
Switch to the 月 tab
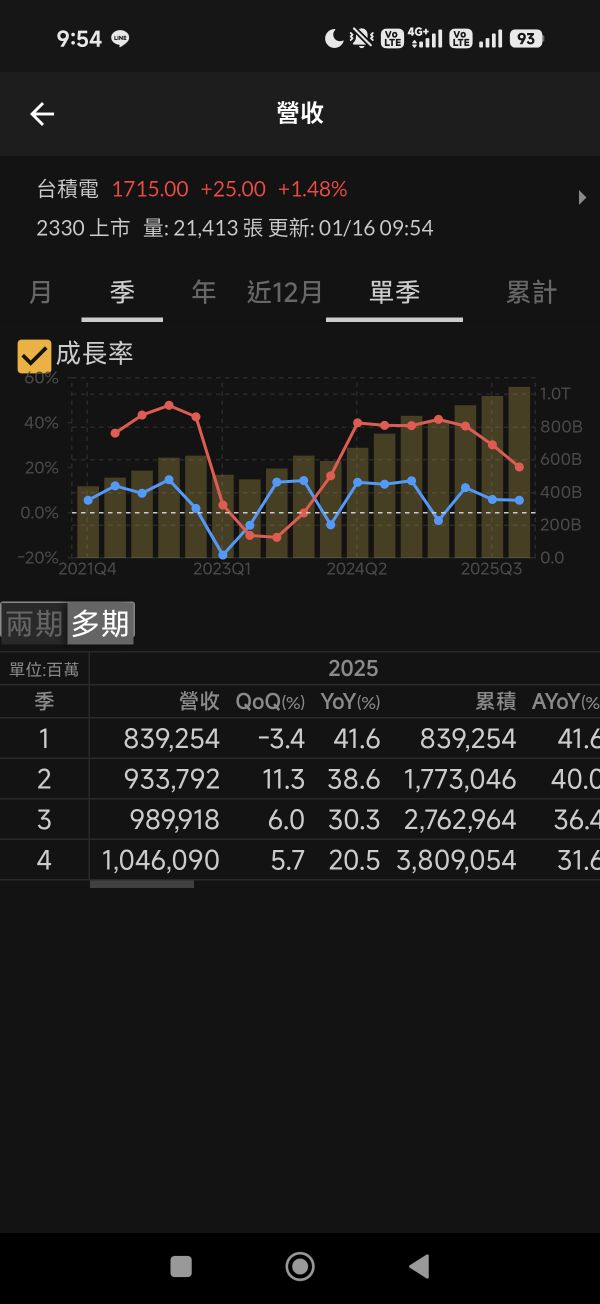40,292
